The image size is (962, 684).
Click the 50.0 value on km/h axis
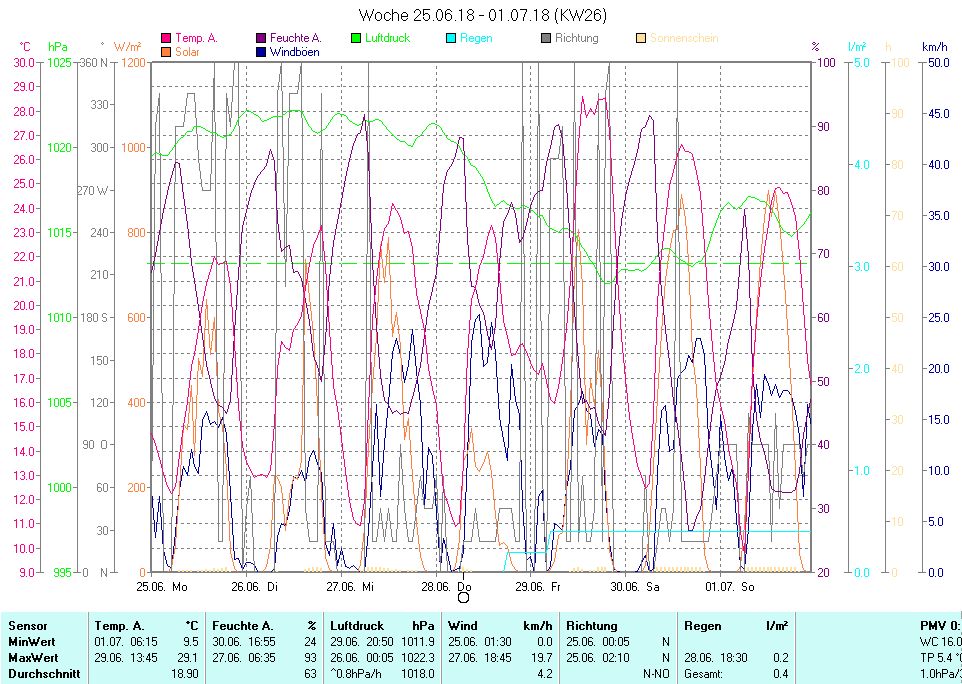[939, 63]
